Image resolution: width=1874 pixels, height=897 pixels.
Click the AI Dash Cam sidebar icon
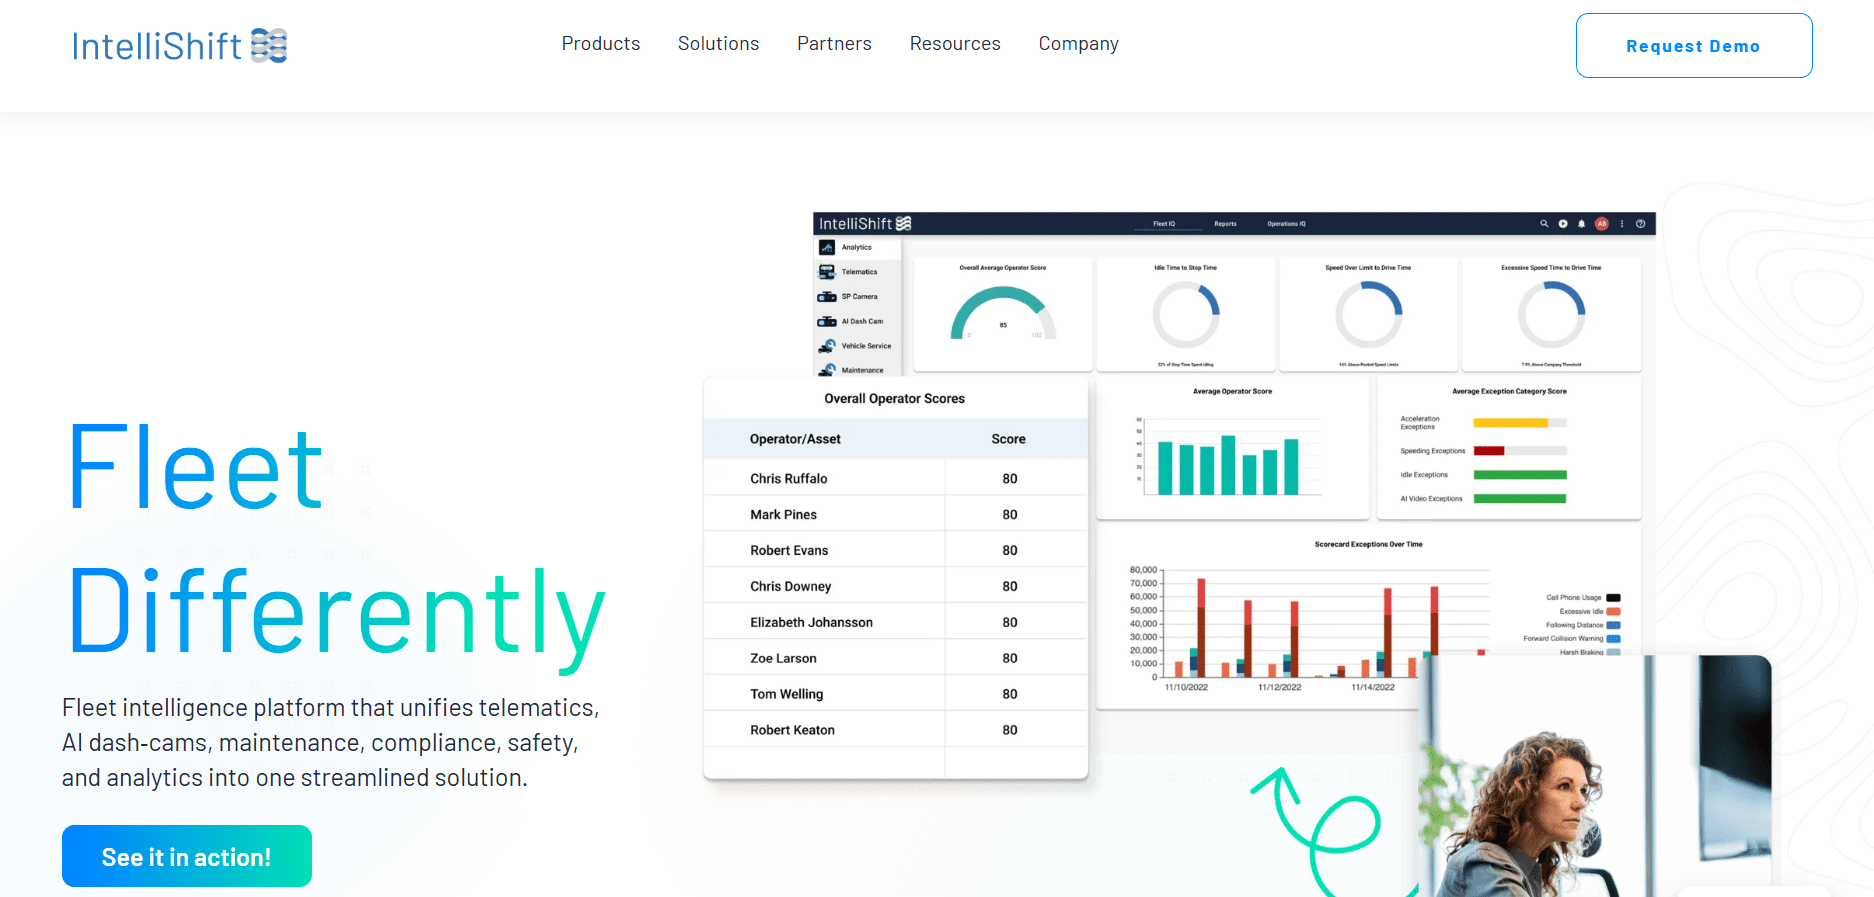coord(827,321)
